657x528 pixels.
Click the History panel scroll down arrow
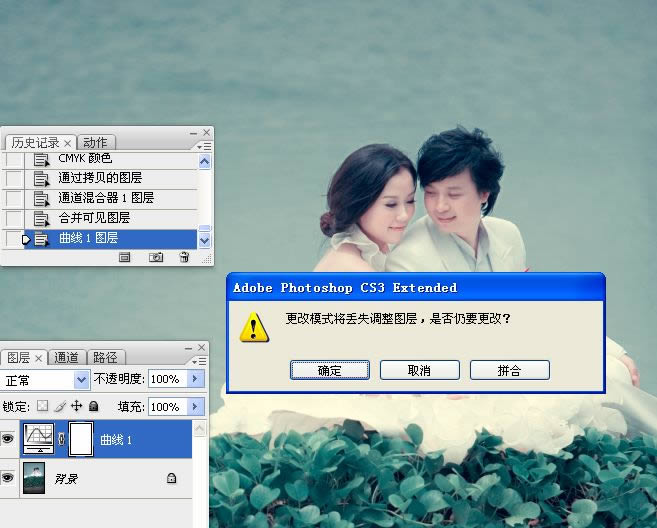(205, 239)
